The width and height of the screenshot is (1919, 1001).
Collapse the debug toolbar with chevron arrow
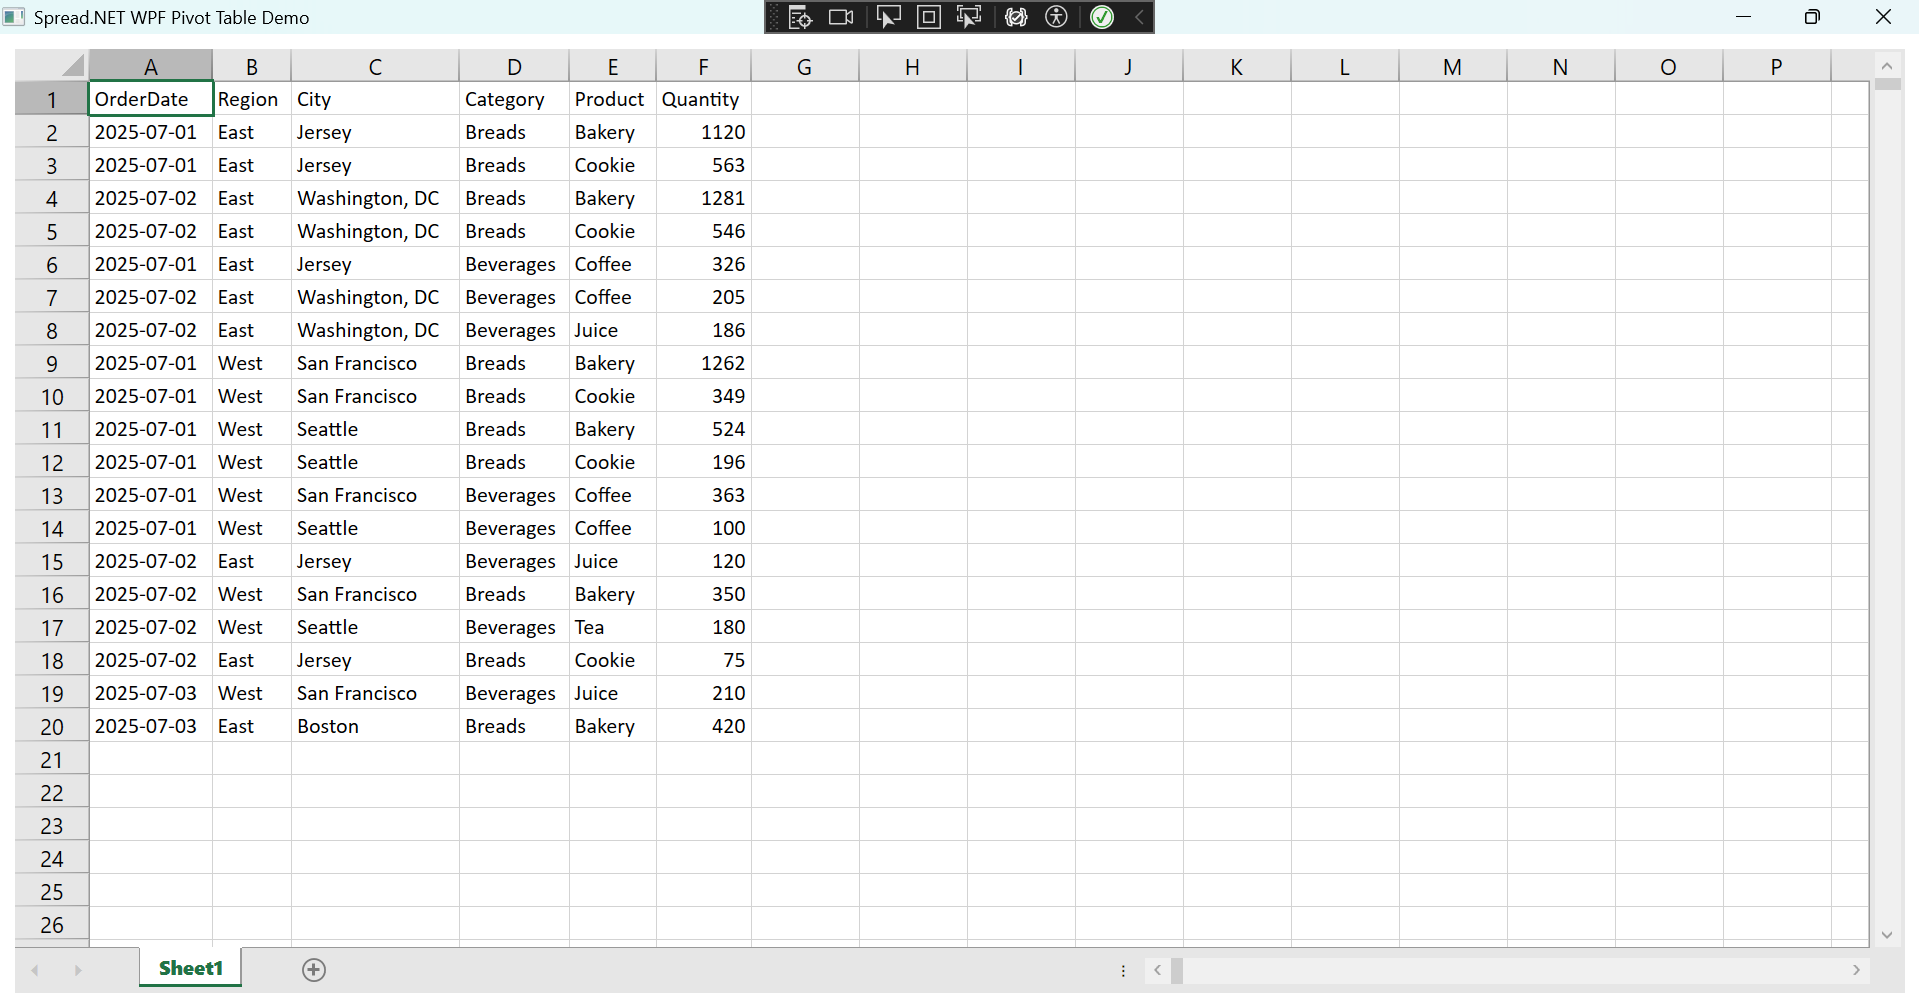click(x=1139, y=17)
